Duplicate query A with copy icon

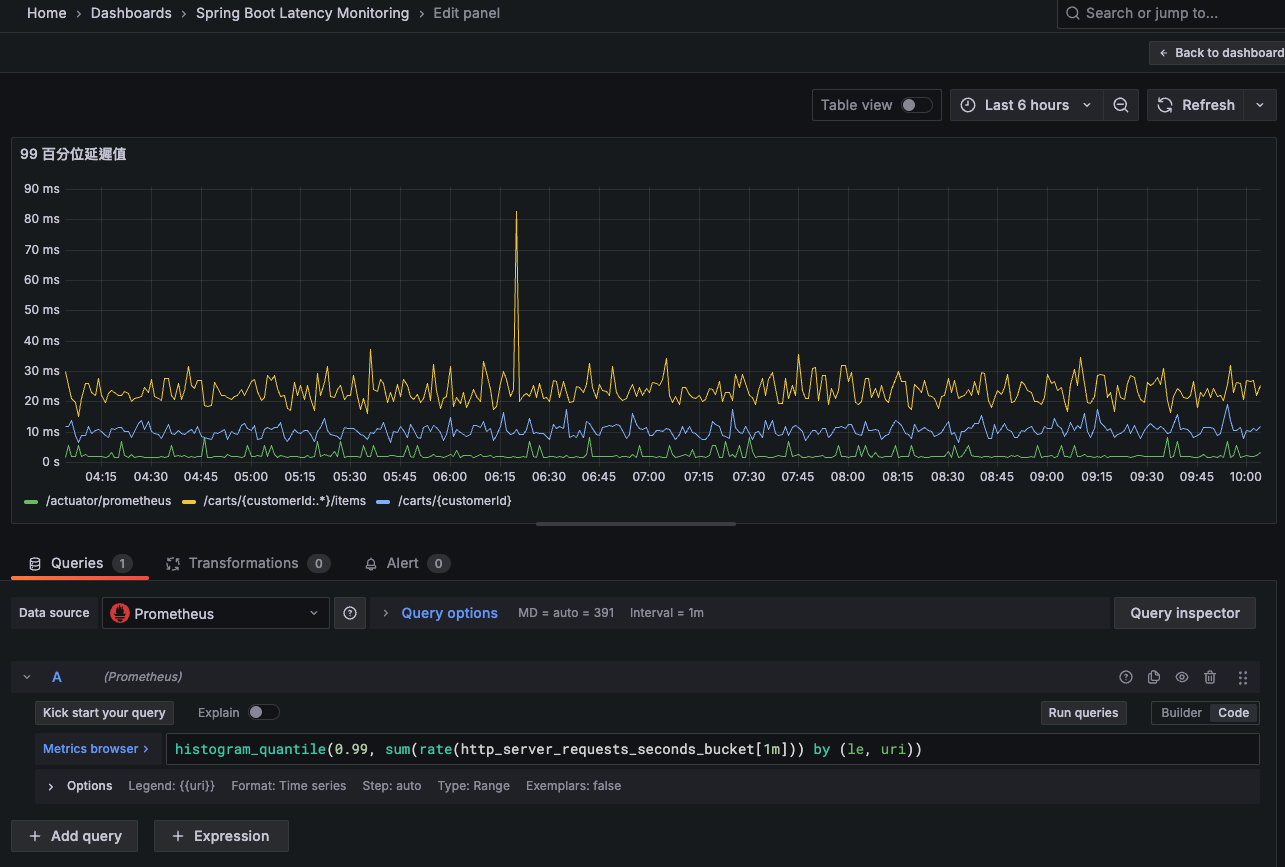[1154, 677]
